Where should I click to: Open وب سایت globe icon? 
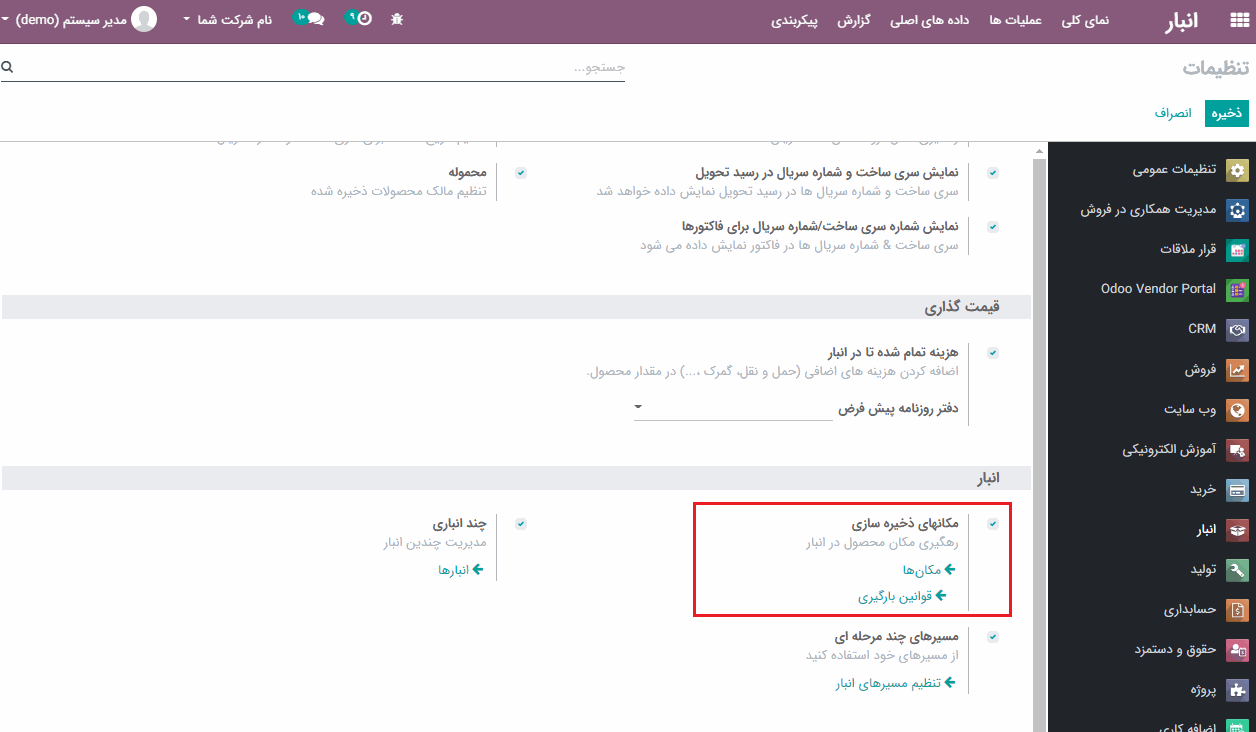click(1238, 410)
